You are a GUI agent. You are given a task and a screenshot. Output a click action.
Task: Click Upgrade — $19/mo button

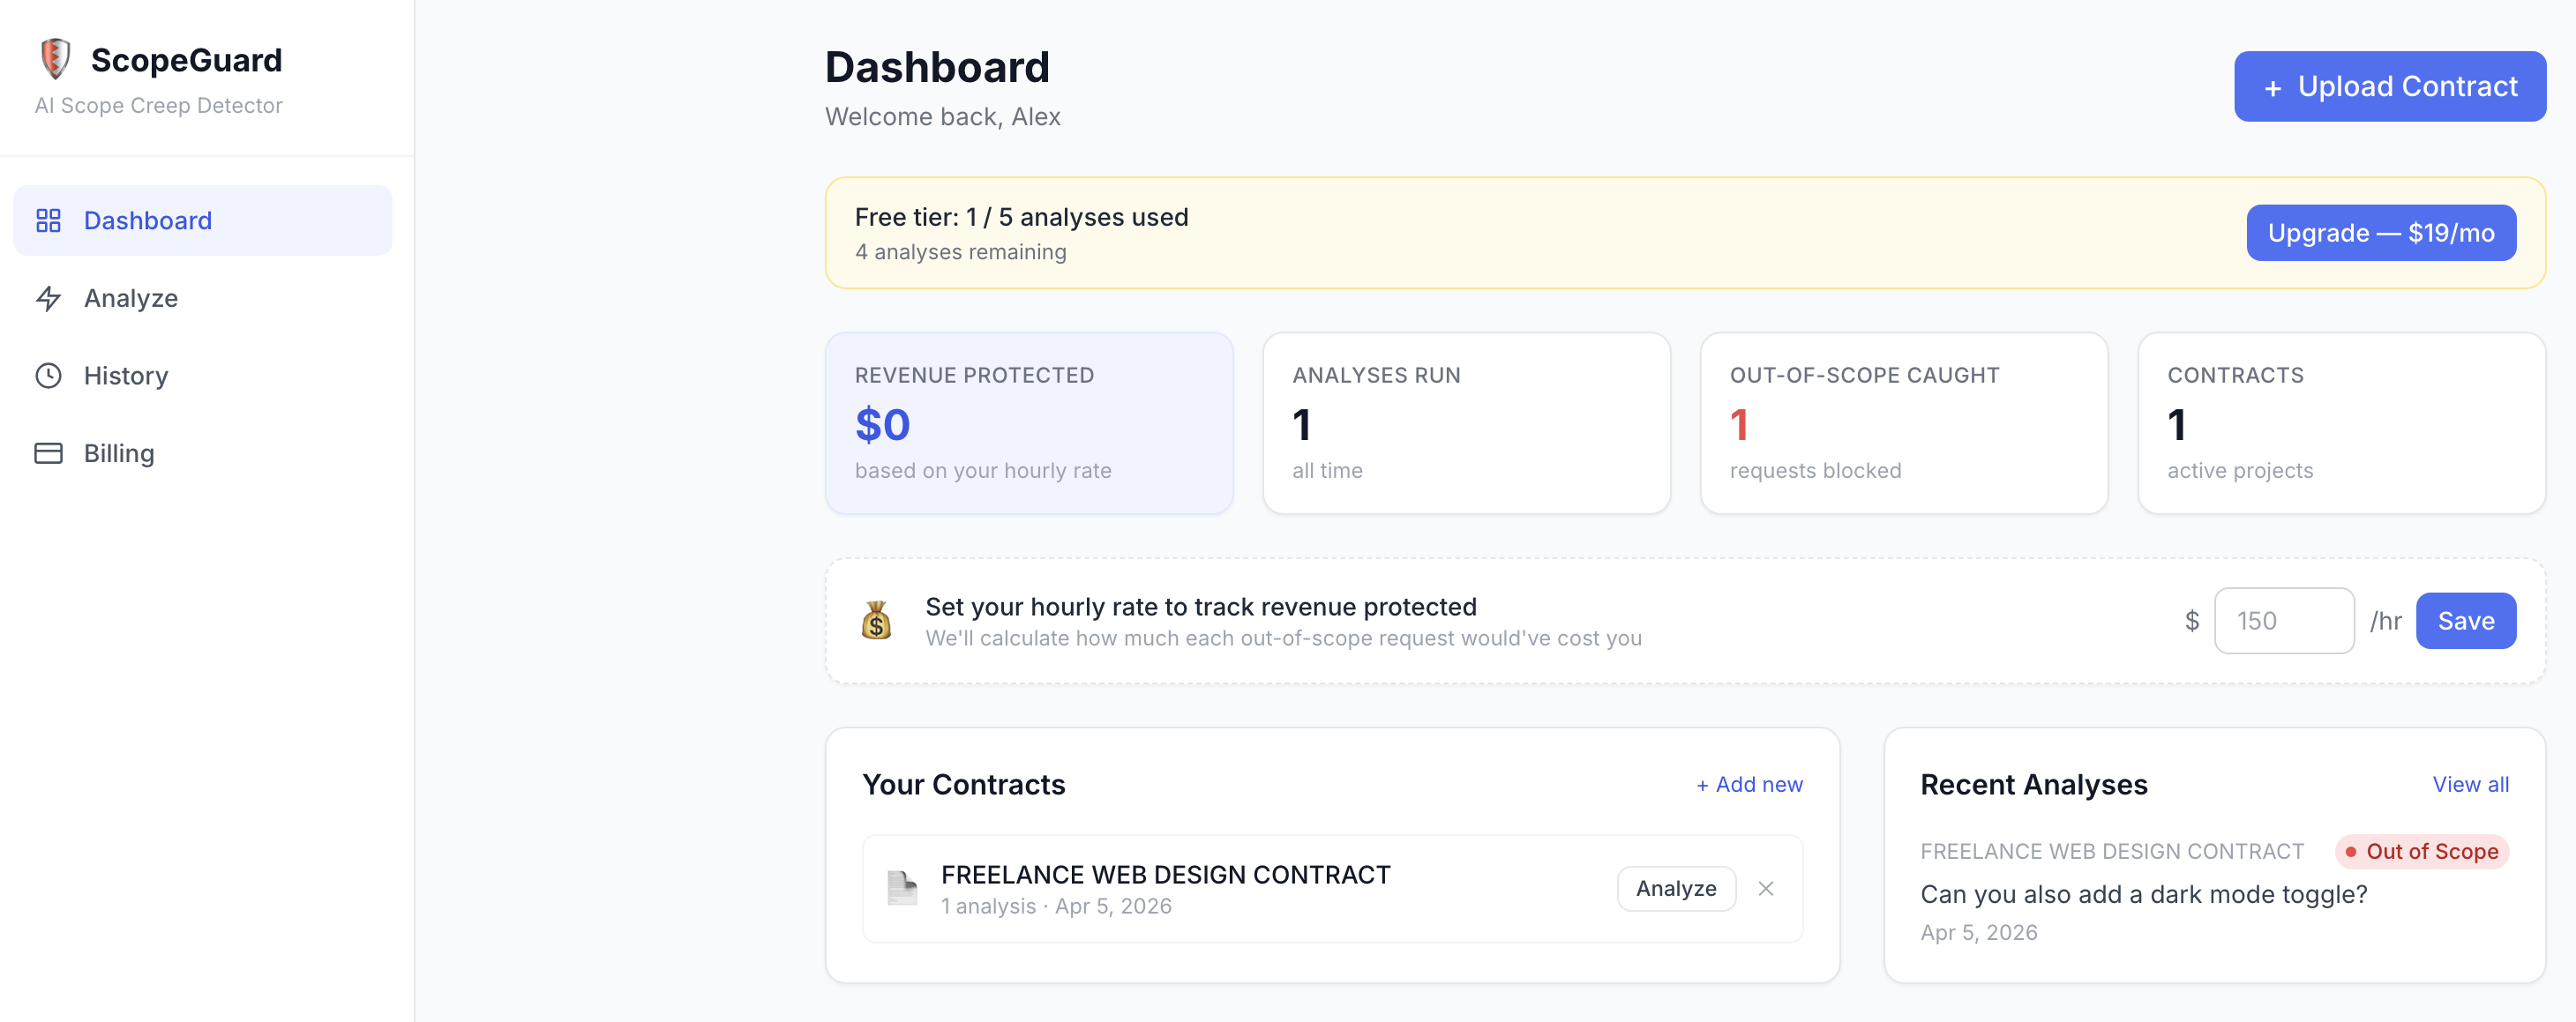(2380, 233)
